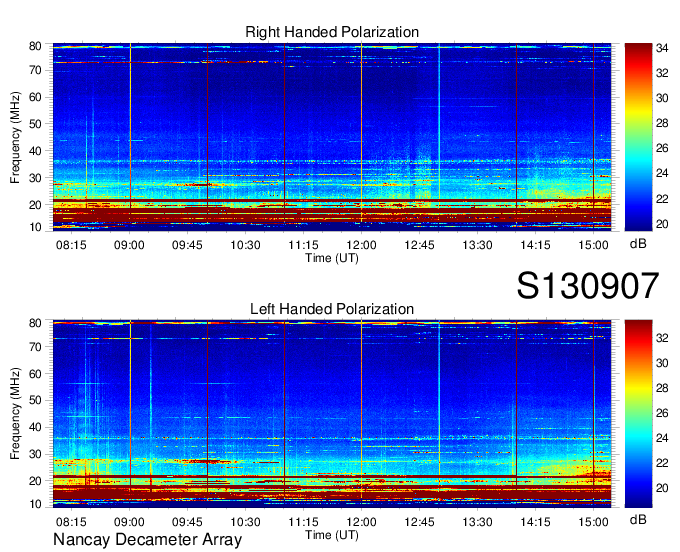Image resolution: width=680 pixels, height=552 pixels.
Task: Click the 15:00 tick label on top plot
Action: (x=593, y=245)
